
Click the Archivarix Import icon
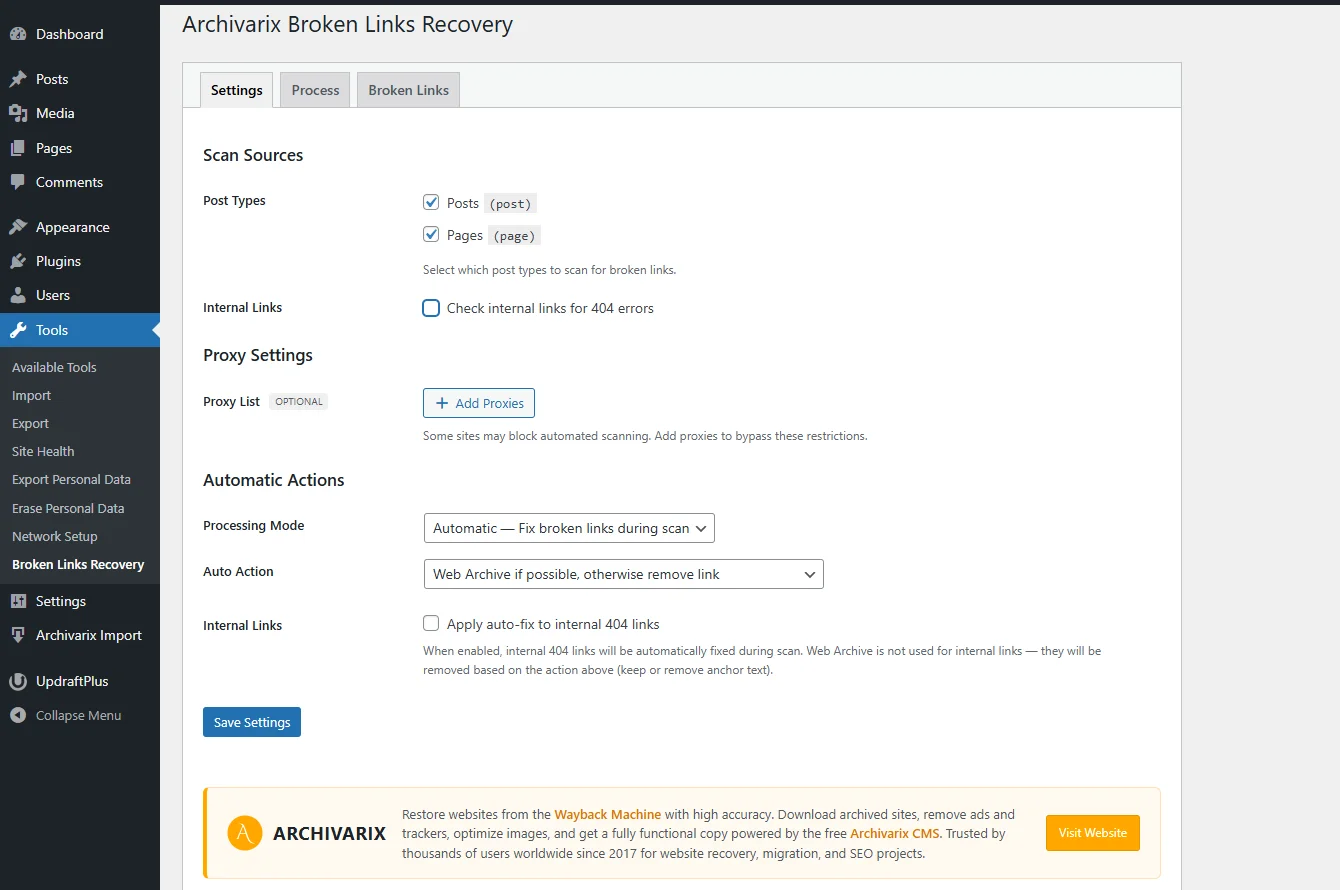point(18,635)
